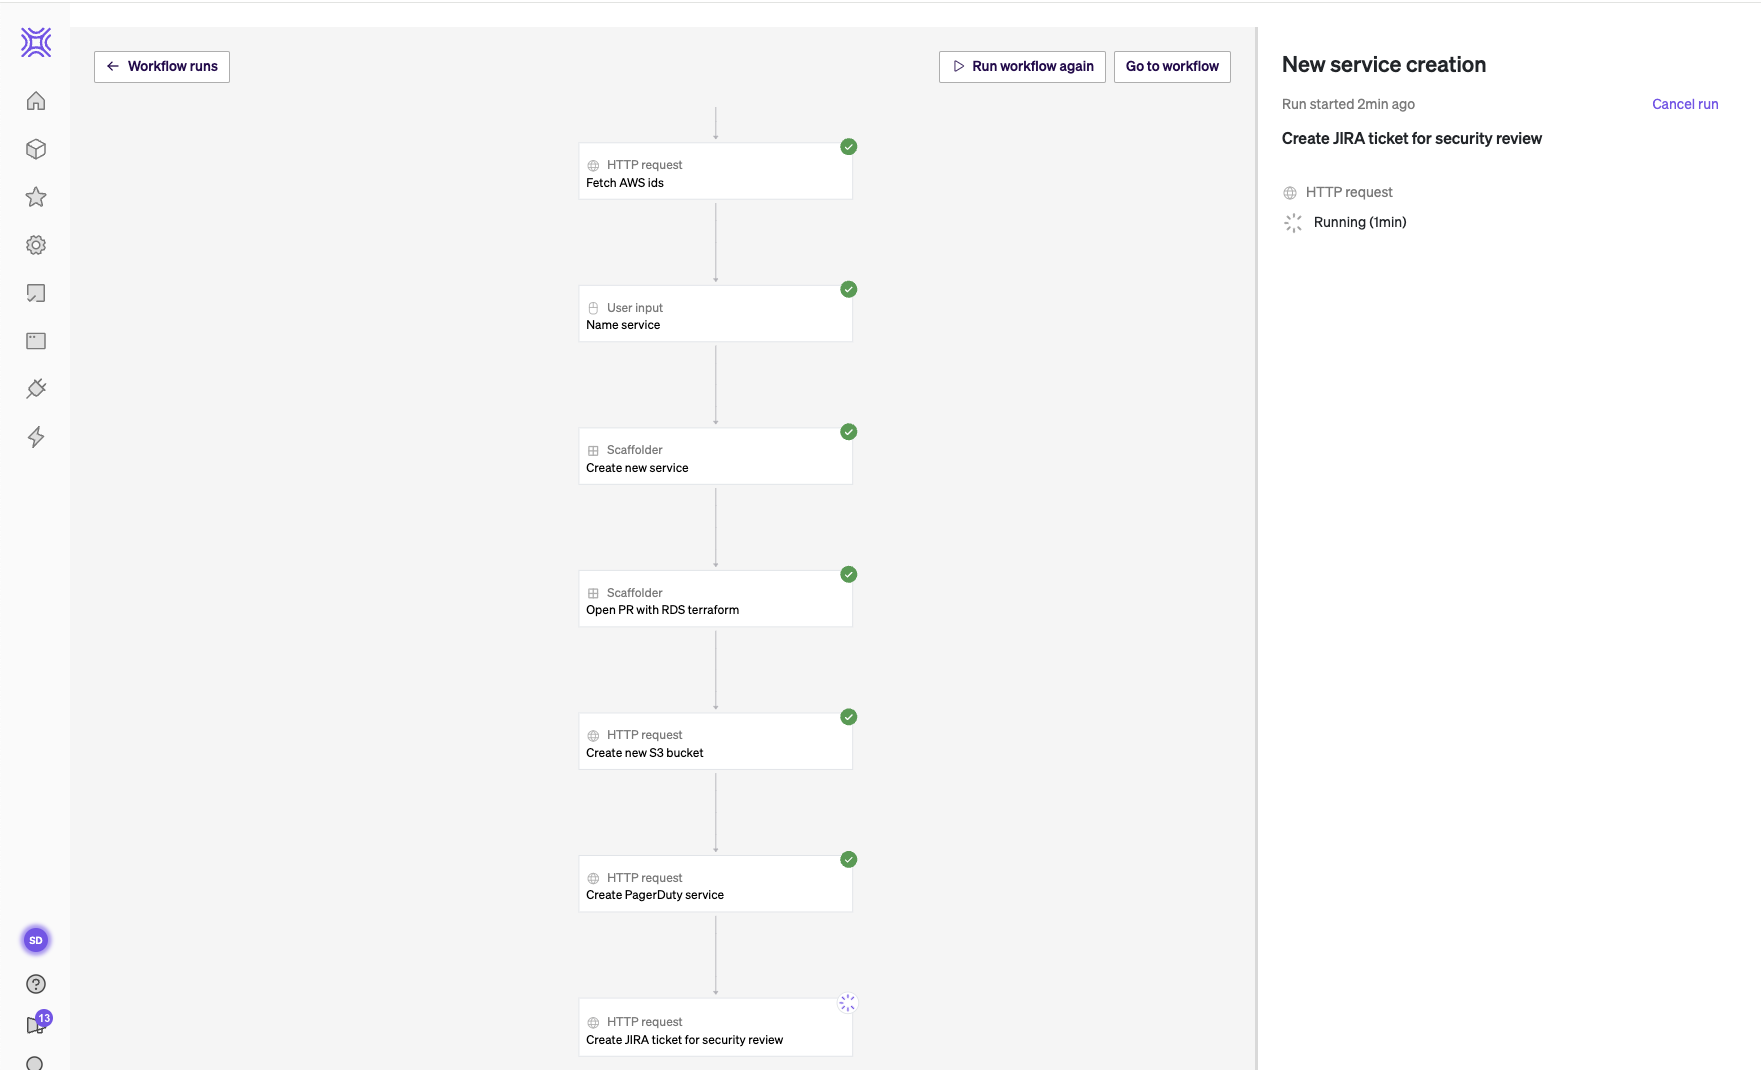Click the help question mark icon
The image size is (1761, 1070).
coord(36,984)
